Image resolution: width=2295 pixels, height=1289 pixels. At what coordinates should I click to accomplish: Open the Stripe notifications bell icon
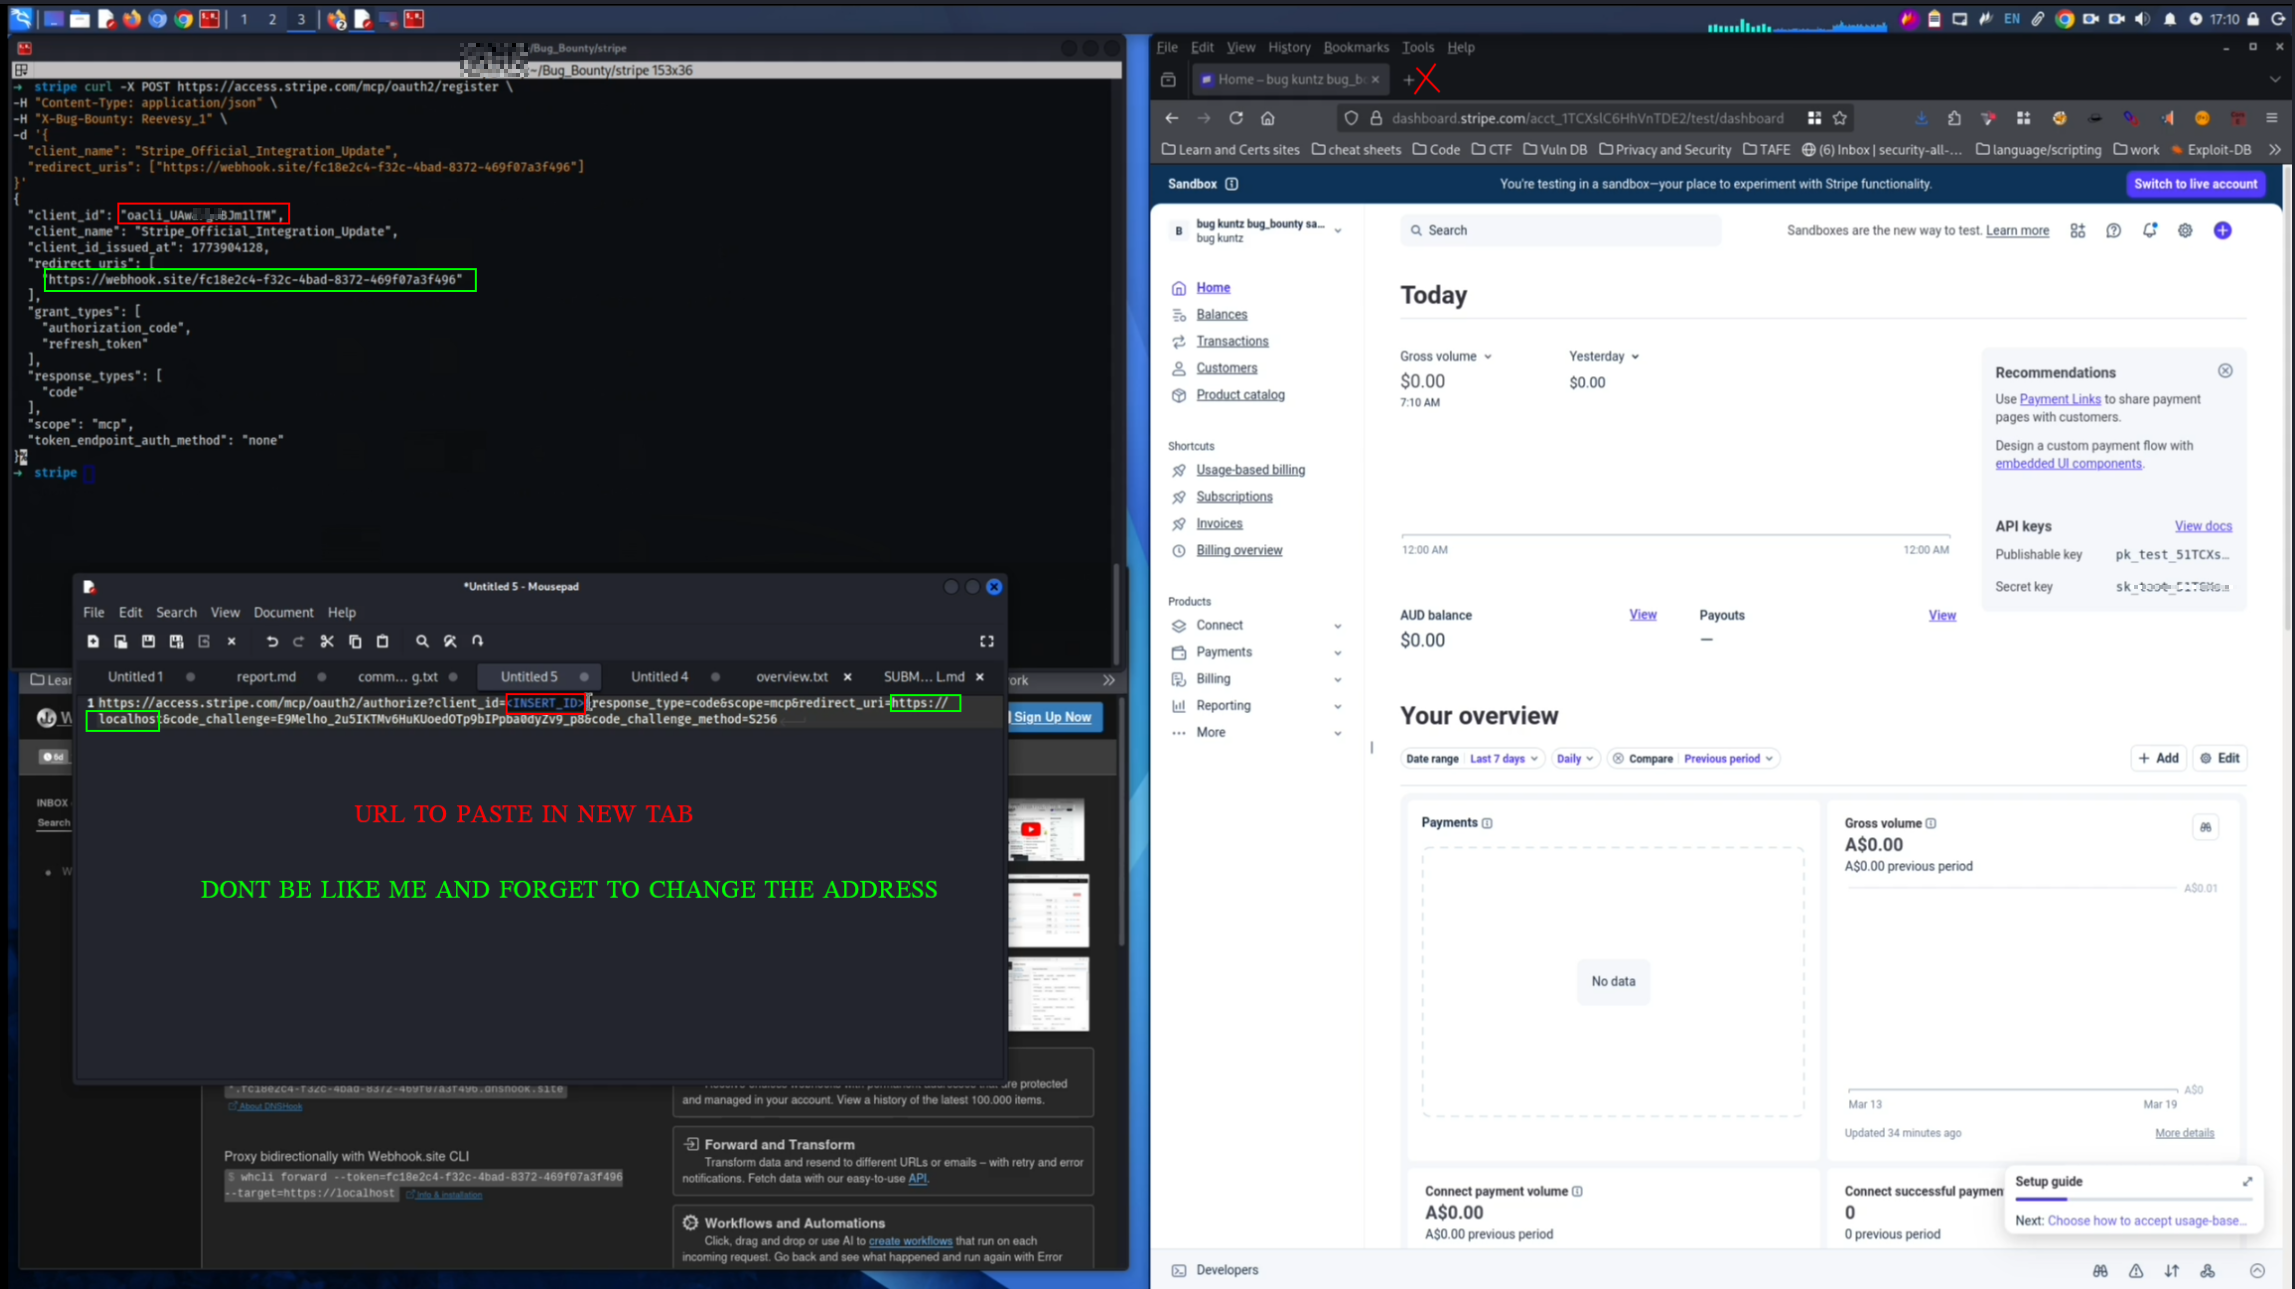coord(2150,230)
